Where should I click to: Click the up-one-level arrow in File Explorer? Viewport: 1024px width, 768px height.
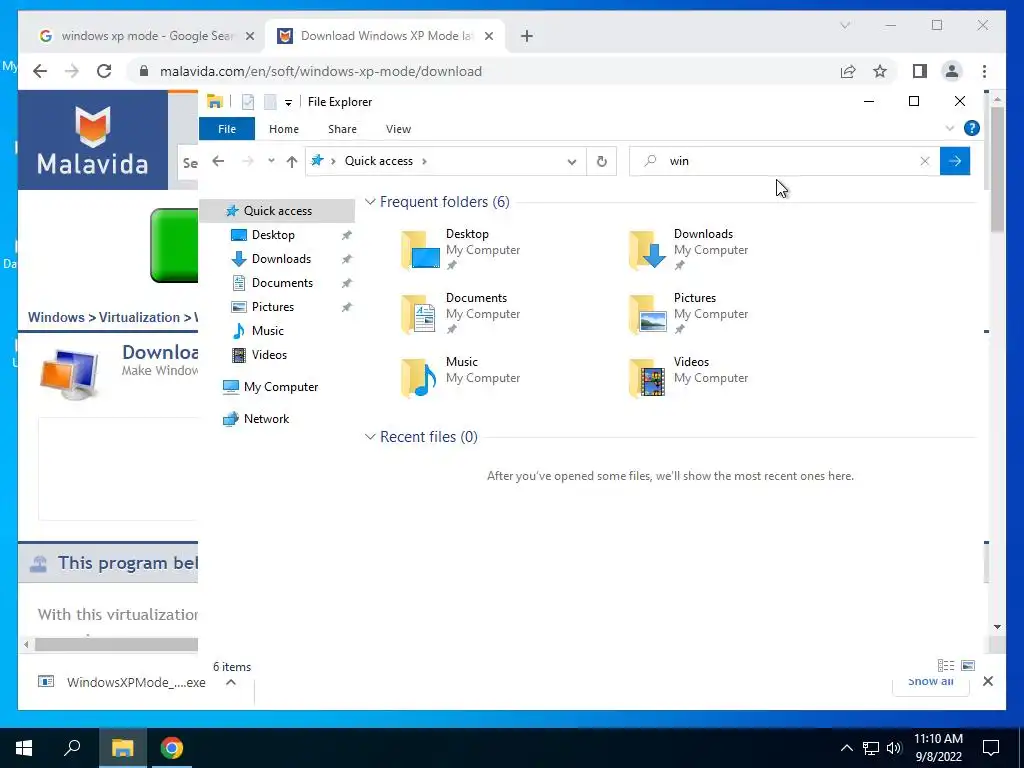click(292, 161)
